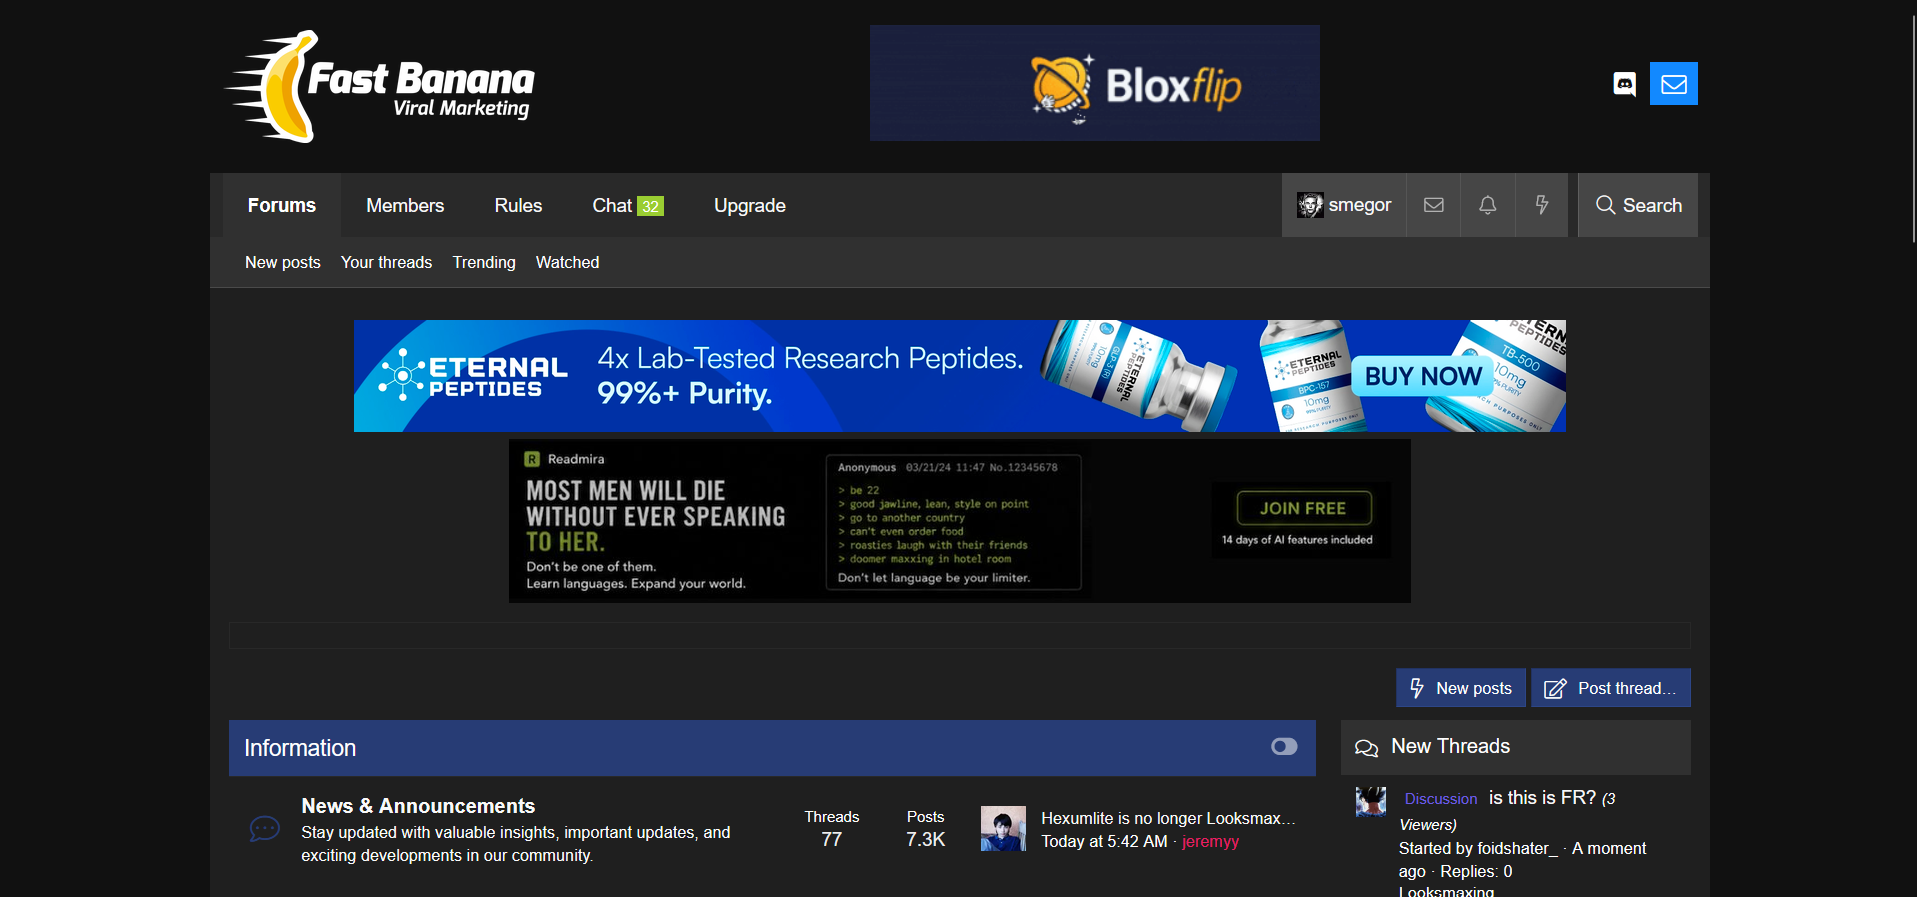The image size is (1917, 897).
Task: Go to the Rules page
Action: tap(518, 205)
